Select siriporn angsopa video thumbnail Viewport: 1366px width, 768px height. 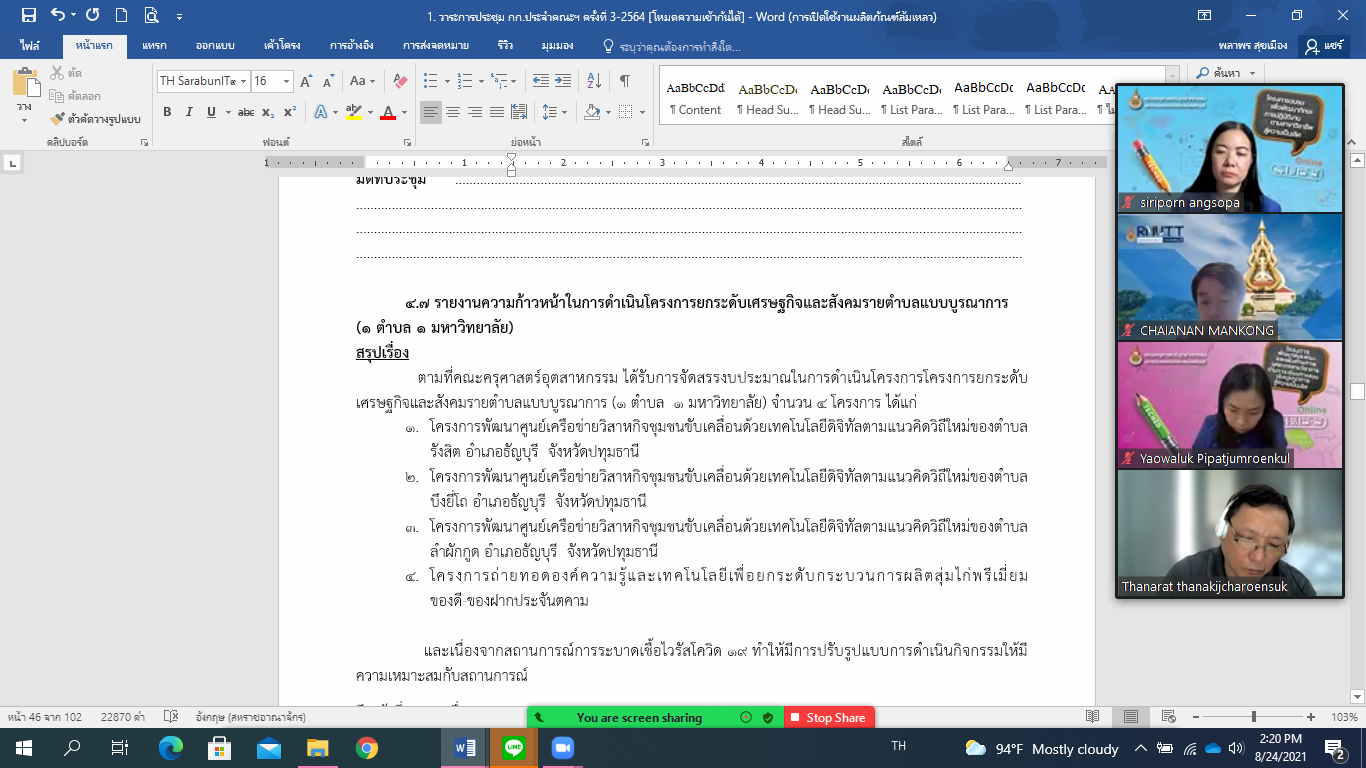tap(1229, 148)
